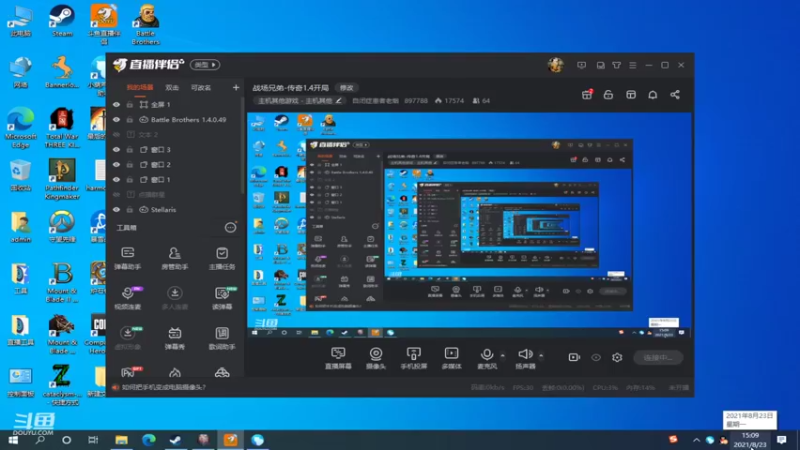This screenshot has width=800, height=450.
Task: Switch to the 可改名 scene tab
Action: (x=201, y=88)
